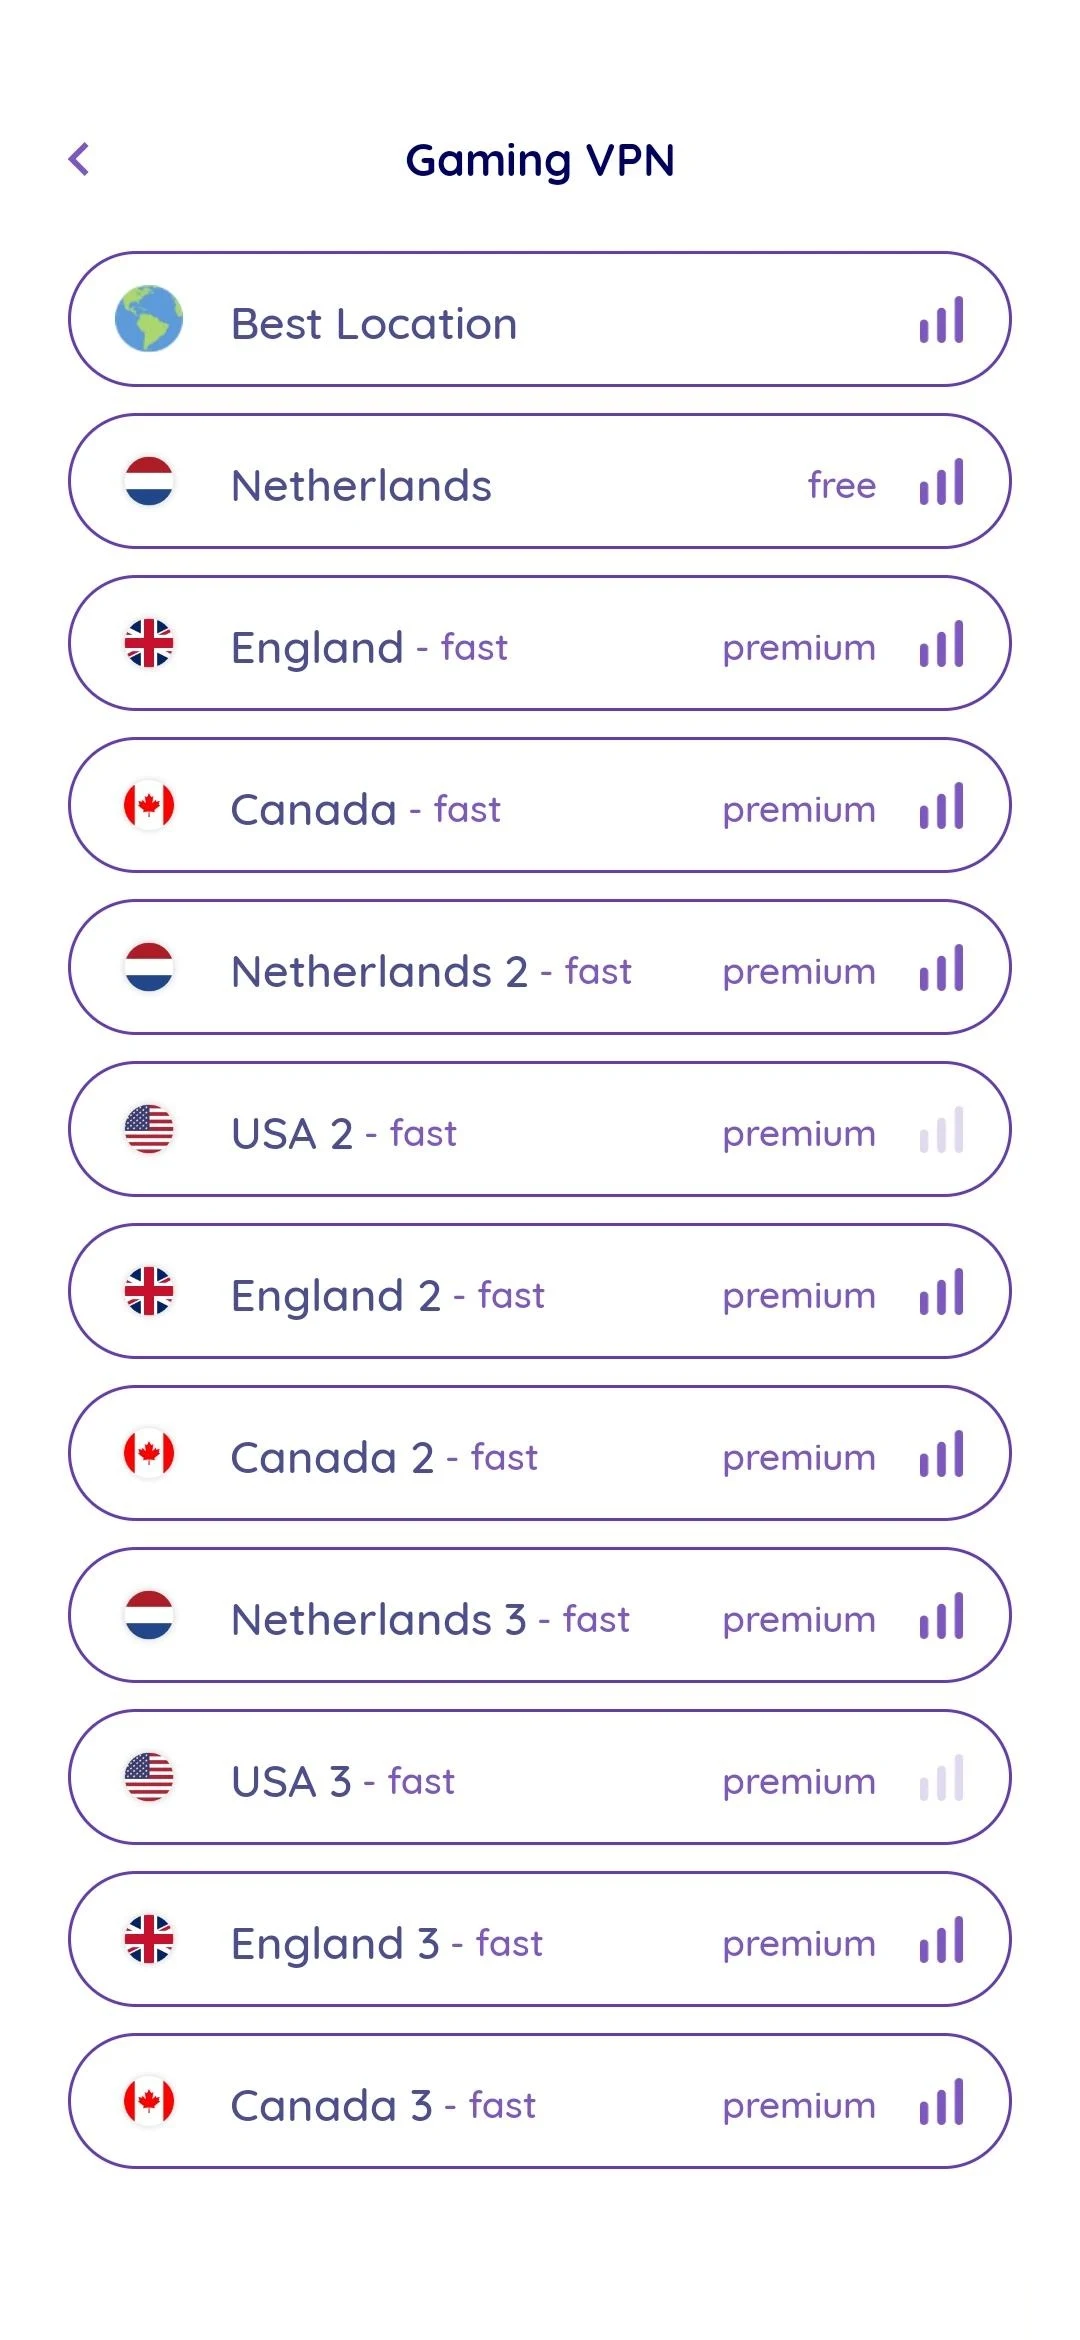Image resolution: width=1080 pixels, height=2340 pixels.
Task: Tap the globe icon for Best Location
Action: point(149,319)
